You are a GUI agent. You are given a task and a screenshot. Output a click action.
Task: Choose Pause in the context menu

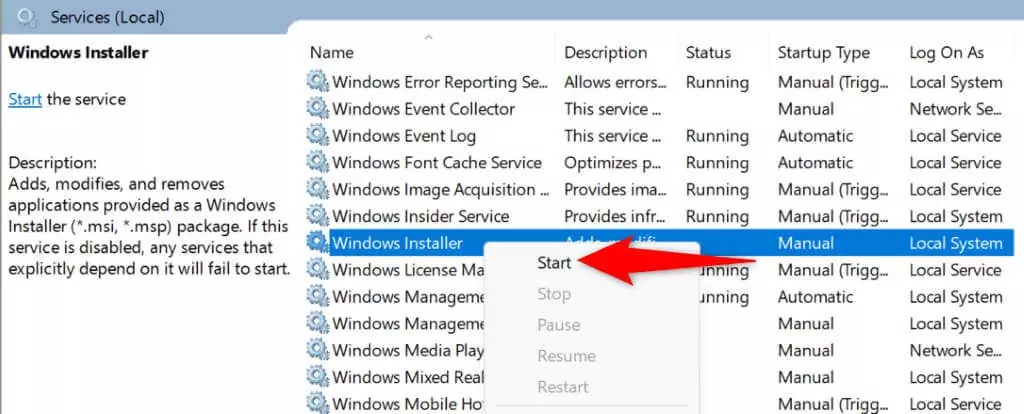(558, 325)
